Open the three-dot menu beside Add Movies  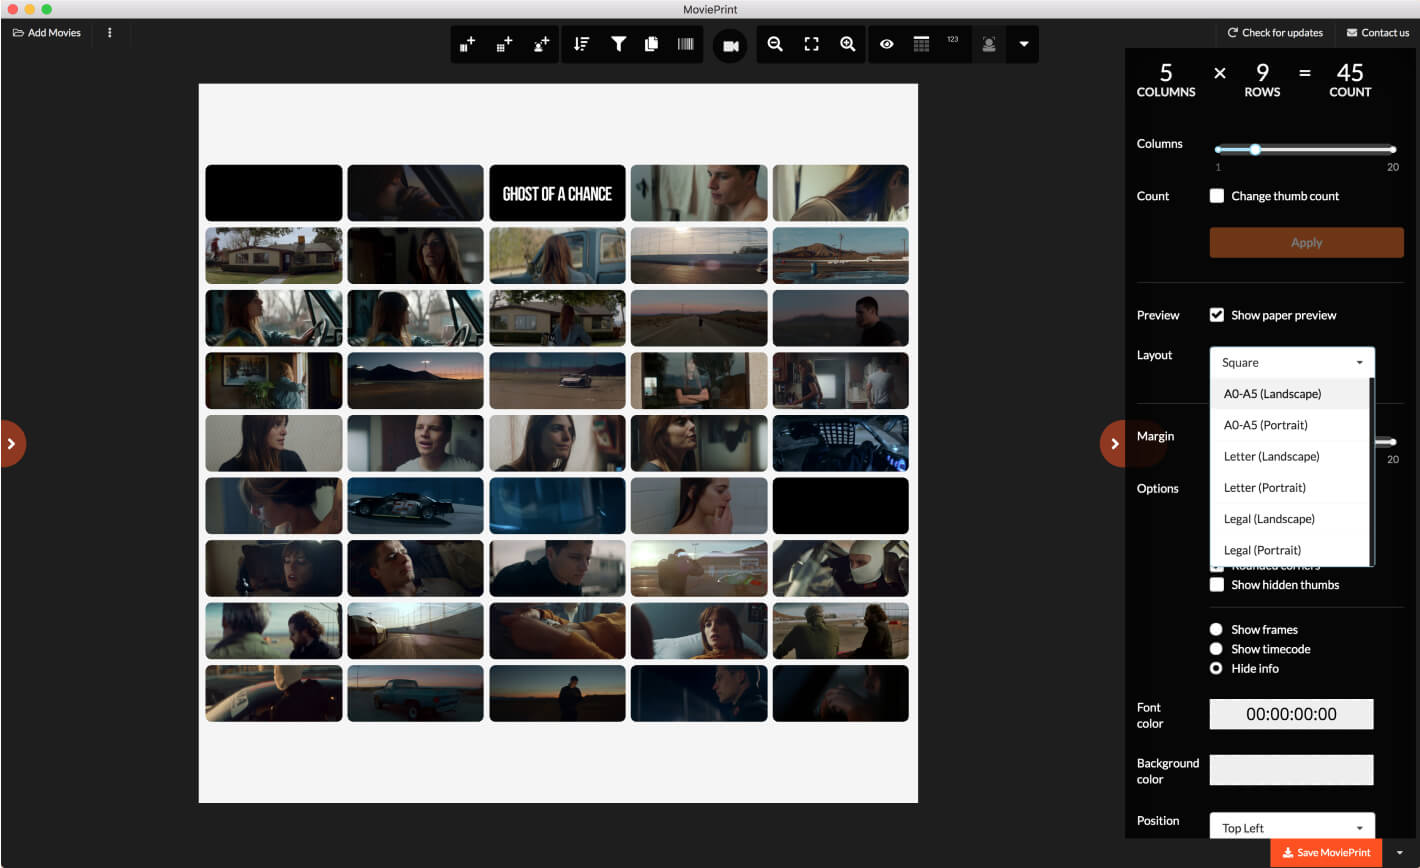click(x=110, y=33)
